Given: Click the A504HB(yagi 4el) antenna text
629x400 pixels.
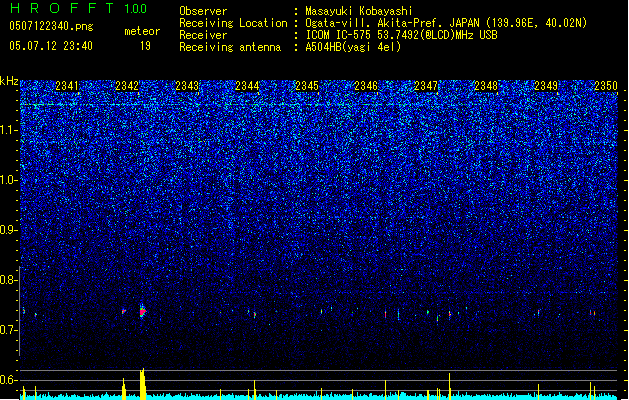Looking at the screenshot, I should point(353,47).
